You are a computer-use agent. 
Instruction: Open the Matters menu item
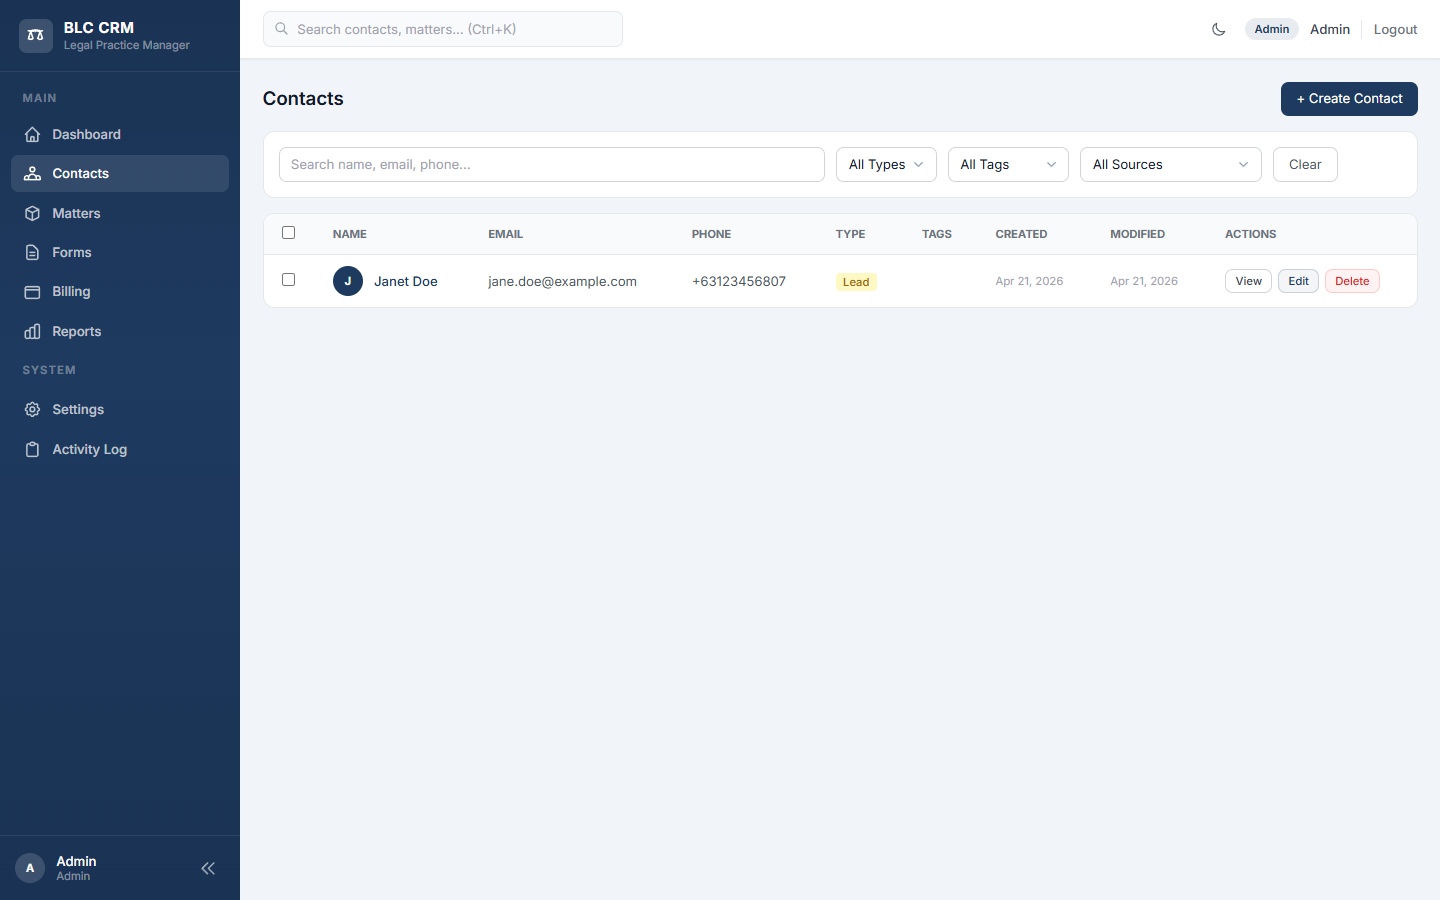click(120, 213)
